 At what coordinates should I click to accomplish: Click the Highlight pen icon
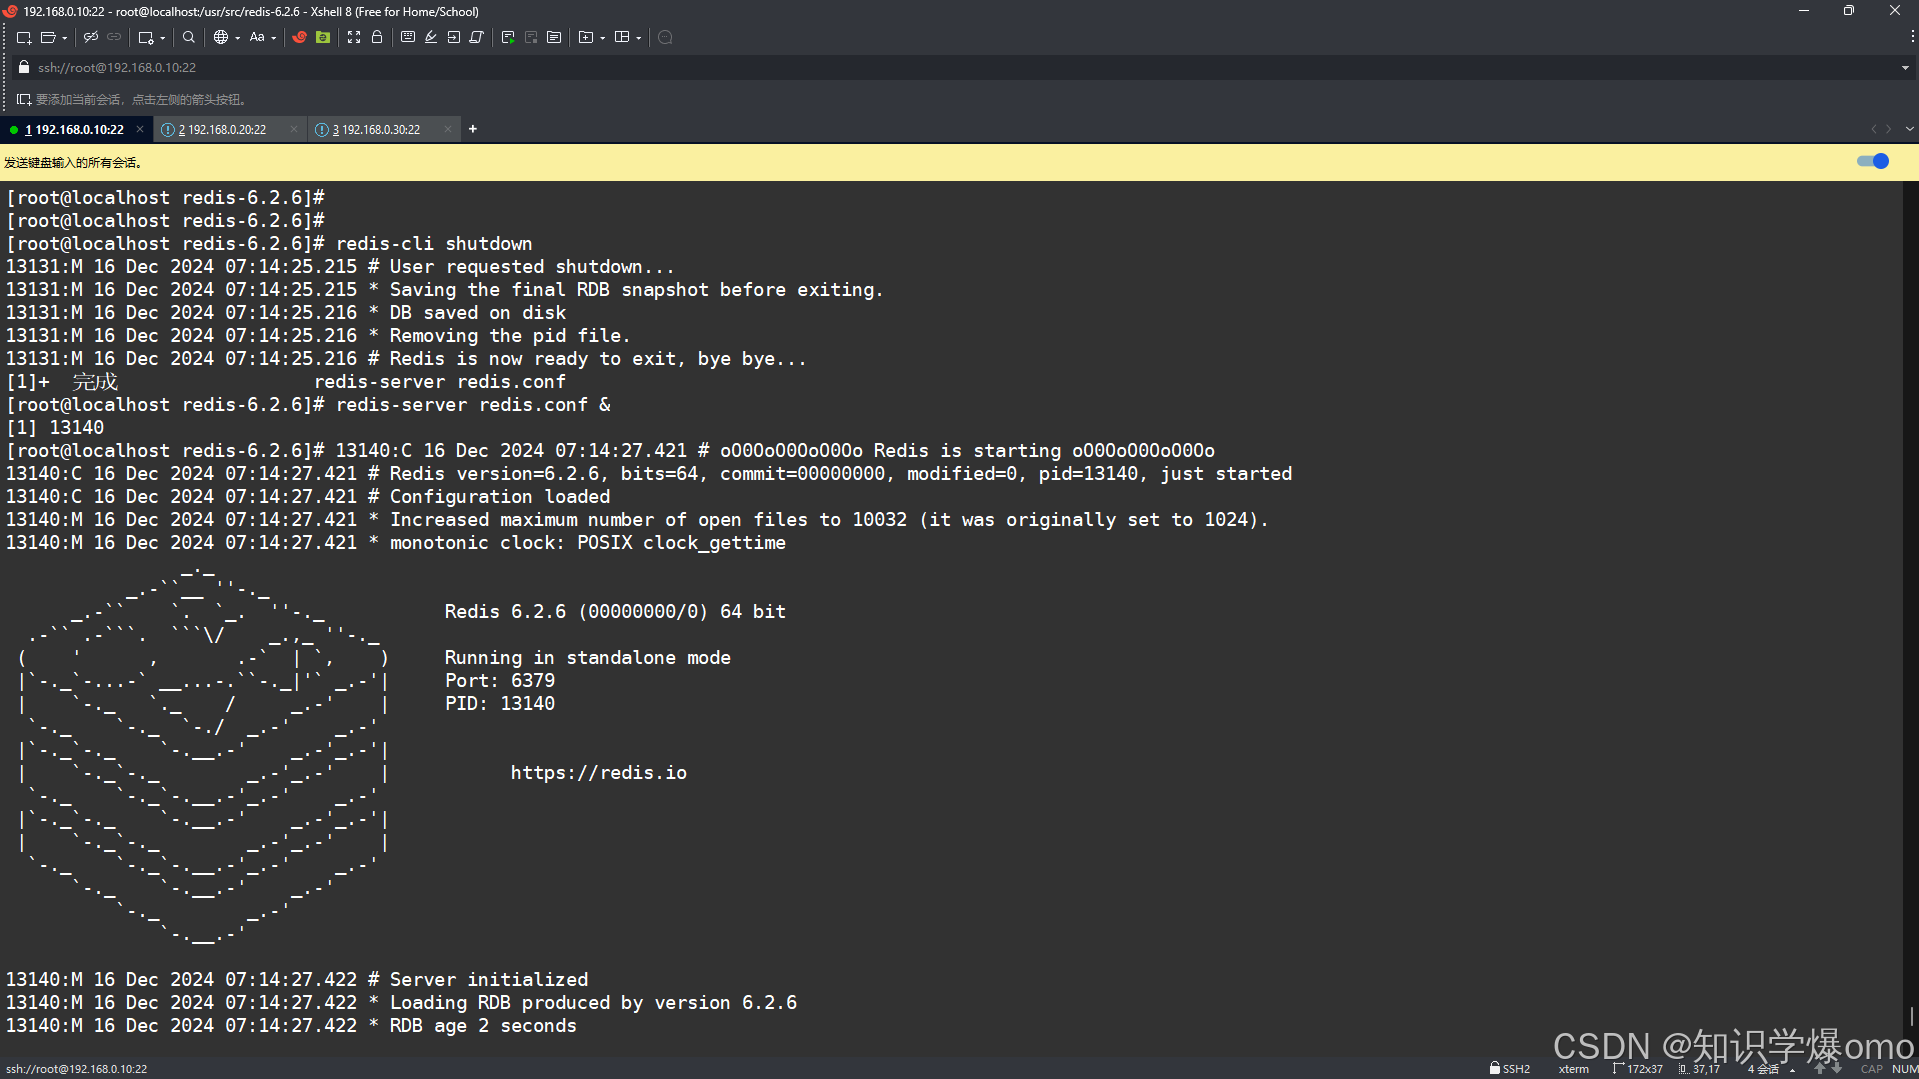[x=431, y=37]
